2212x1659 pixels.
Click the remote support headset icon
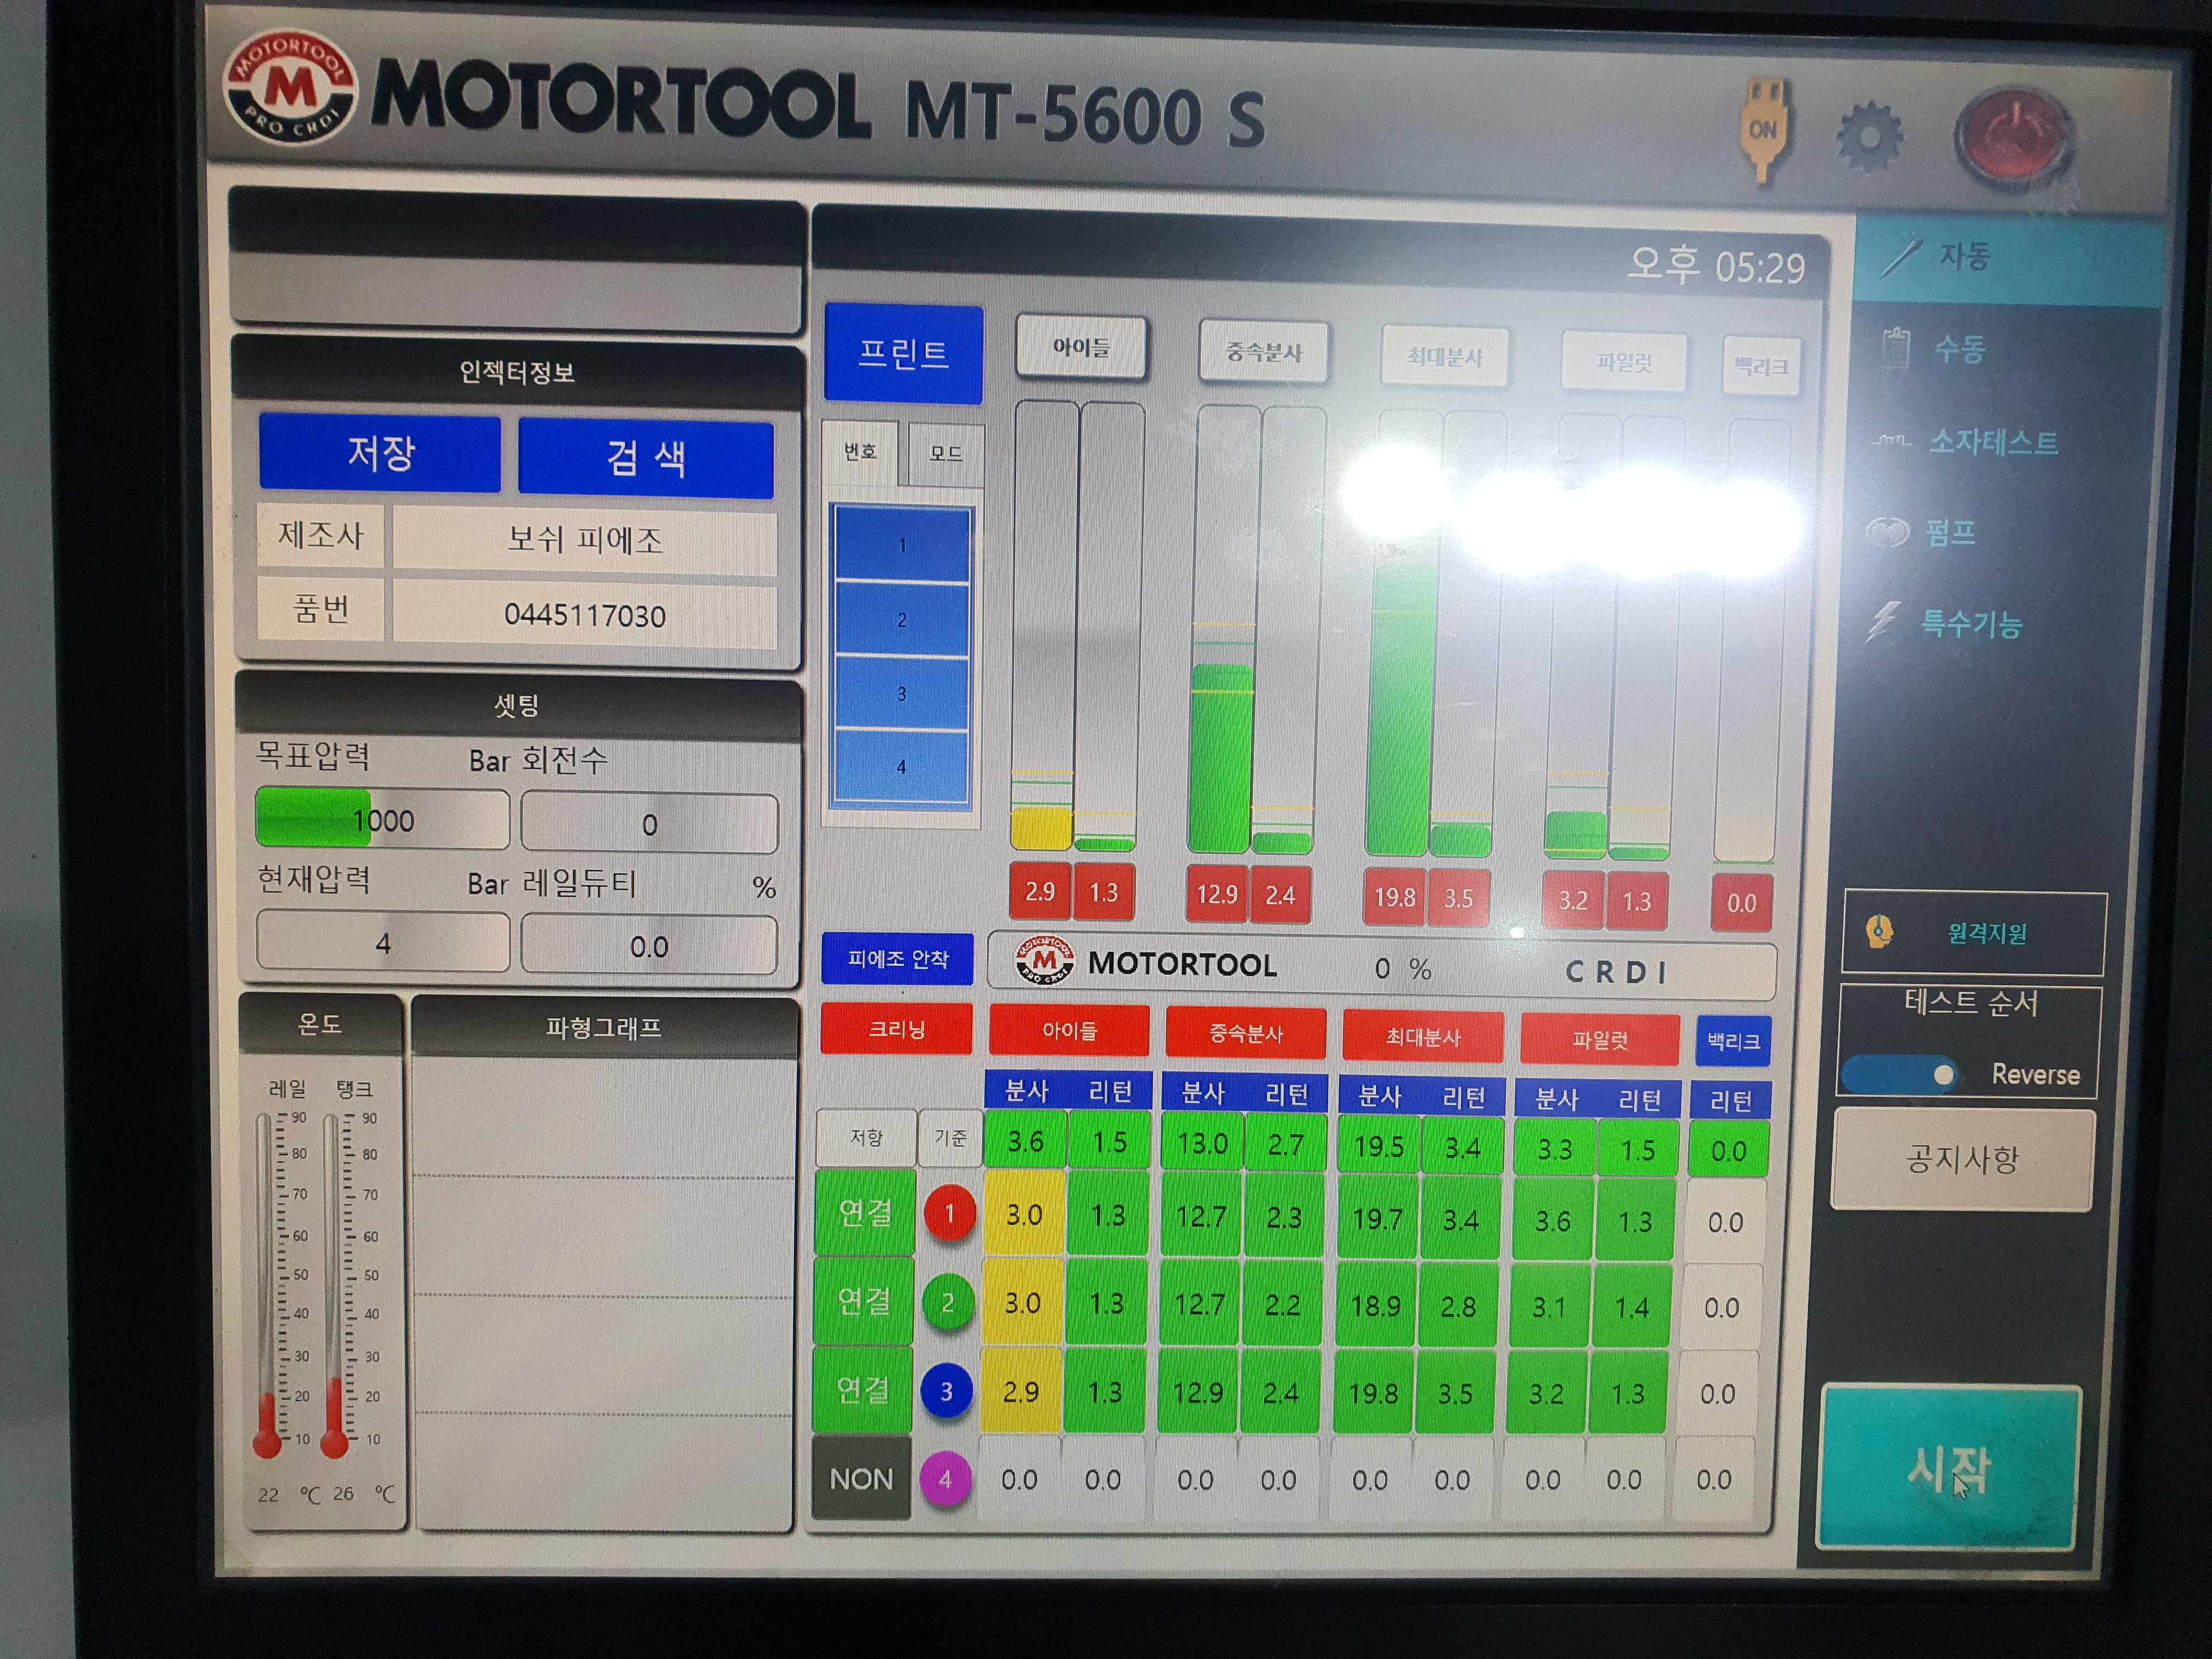[1880, 932]
